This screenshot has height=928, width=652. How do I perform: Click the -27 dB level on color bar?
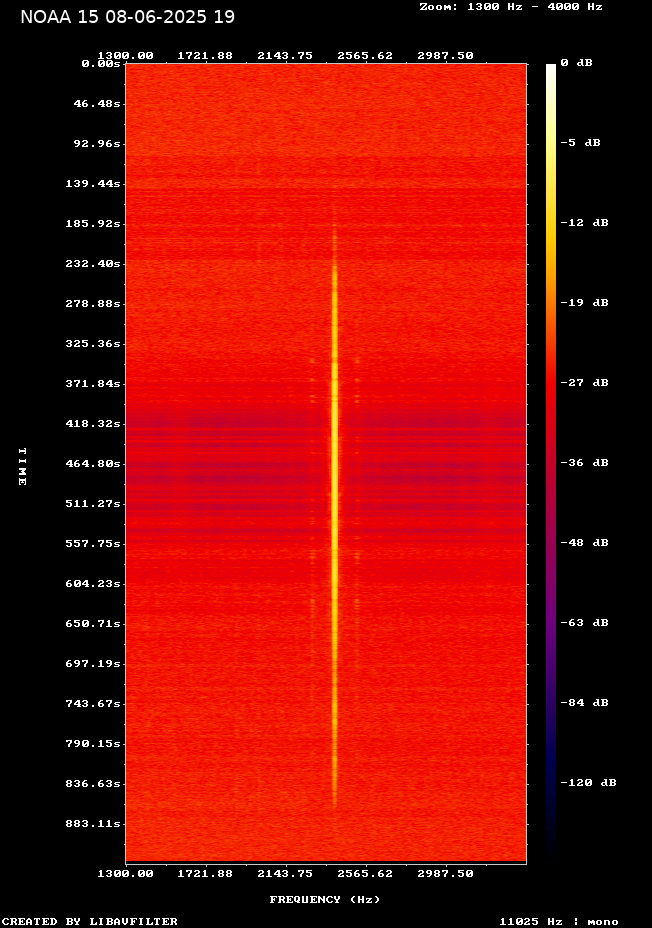pos(584,383)
